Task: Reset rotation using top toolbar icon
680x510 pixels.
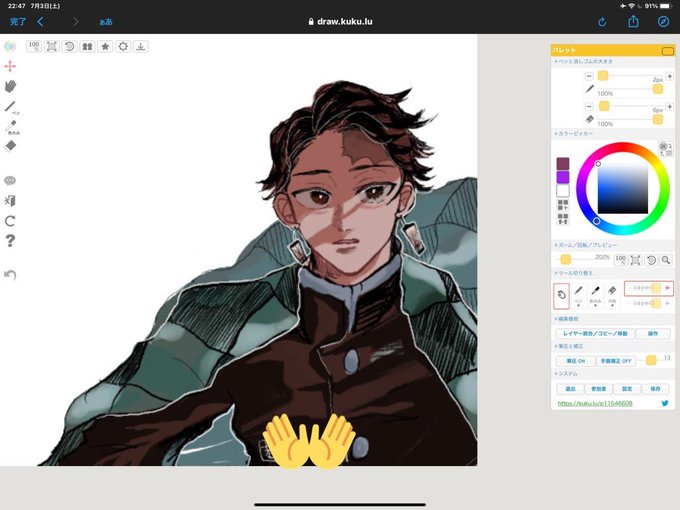Action: point(69,46)
